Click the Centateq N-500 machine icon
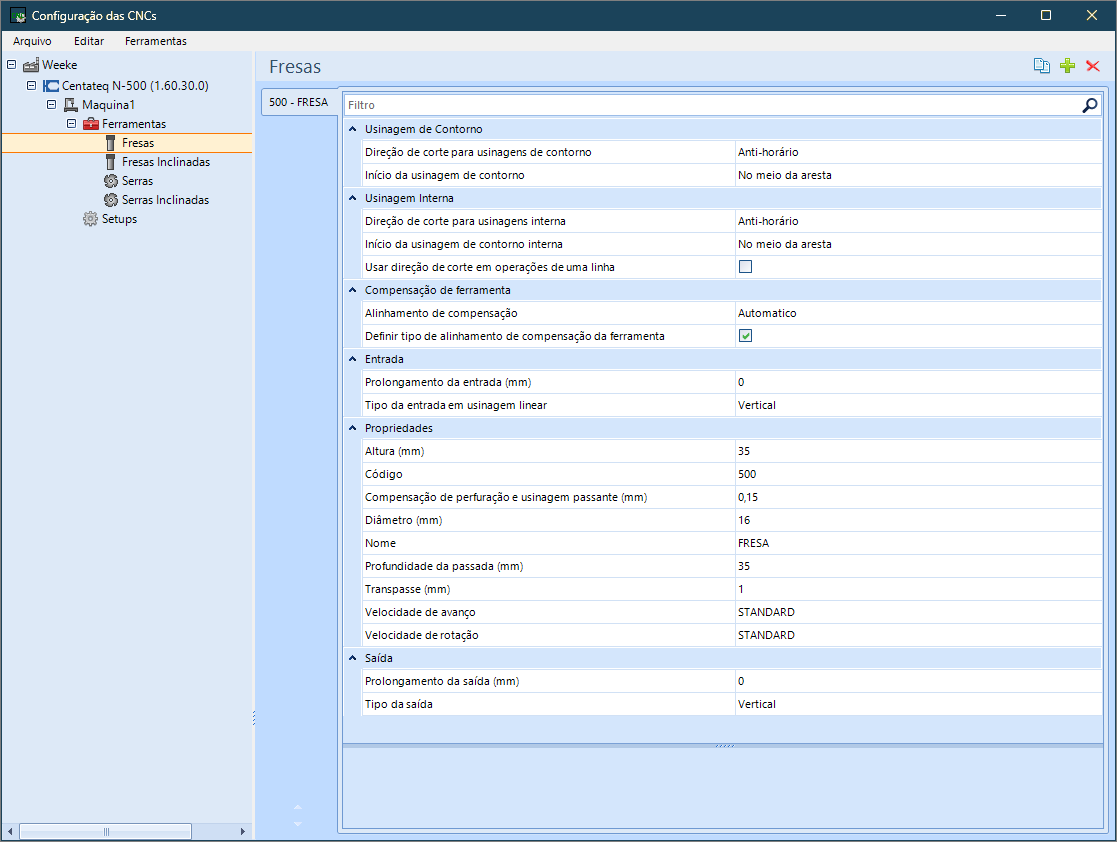Image resolution: width=1117 pixels, height=842 pixels. tap(51, 86)
